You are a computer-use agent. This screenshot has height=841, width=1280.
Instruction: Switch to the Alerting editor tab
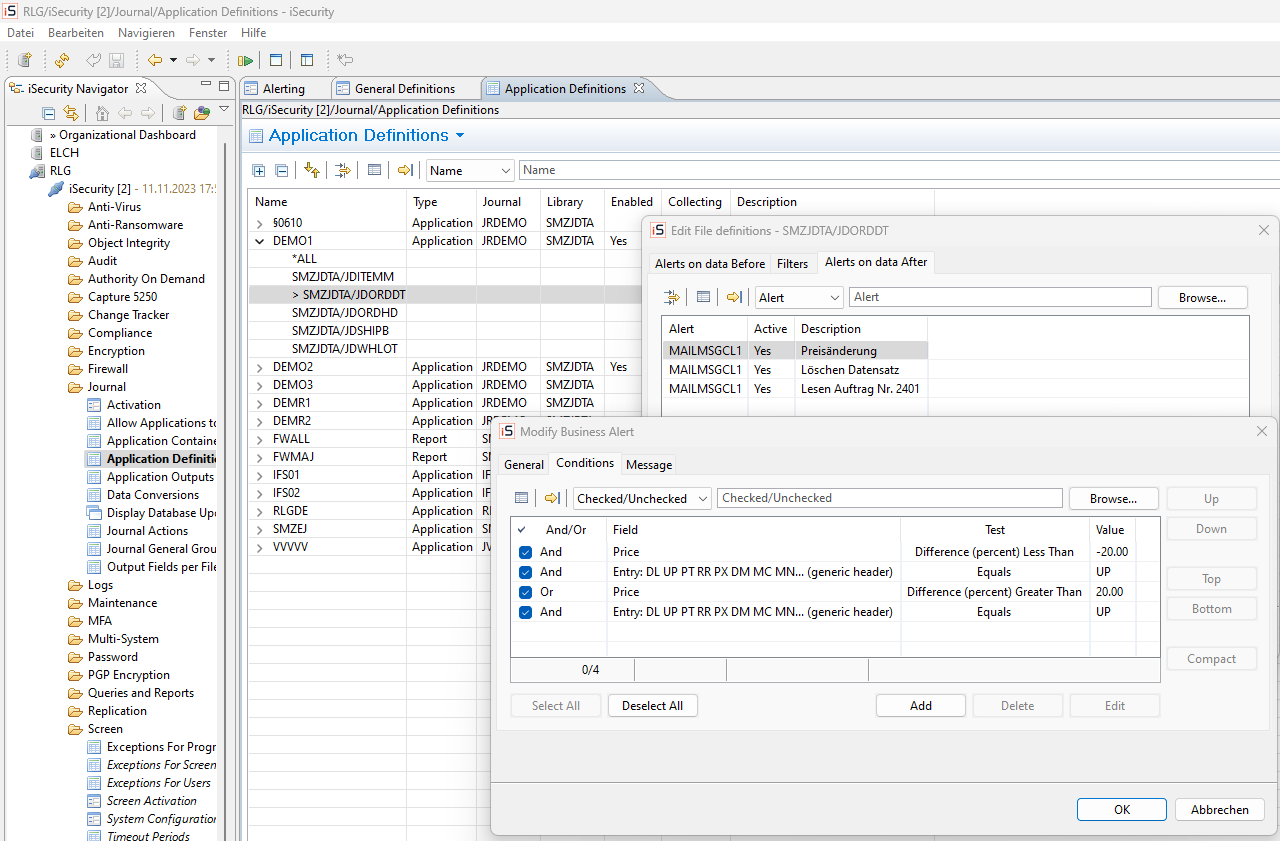284,89
